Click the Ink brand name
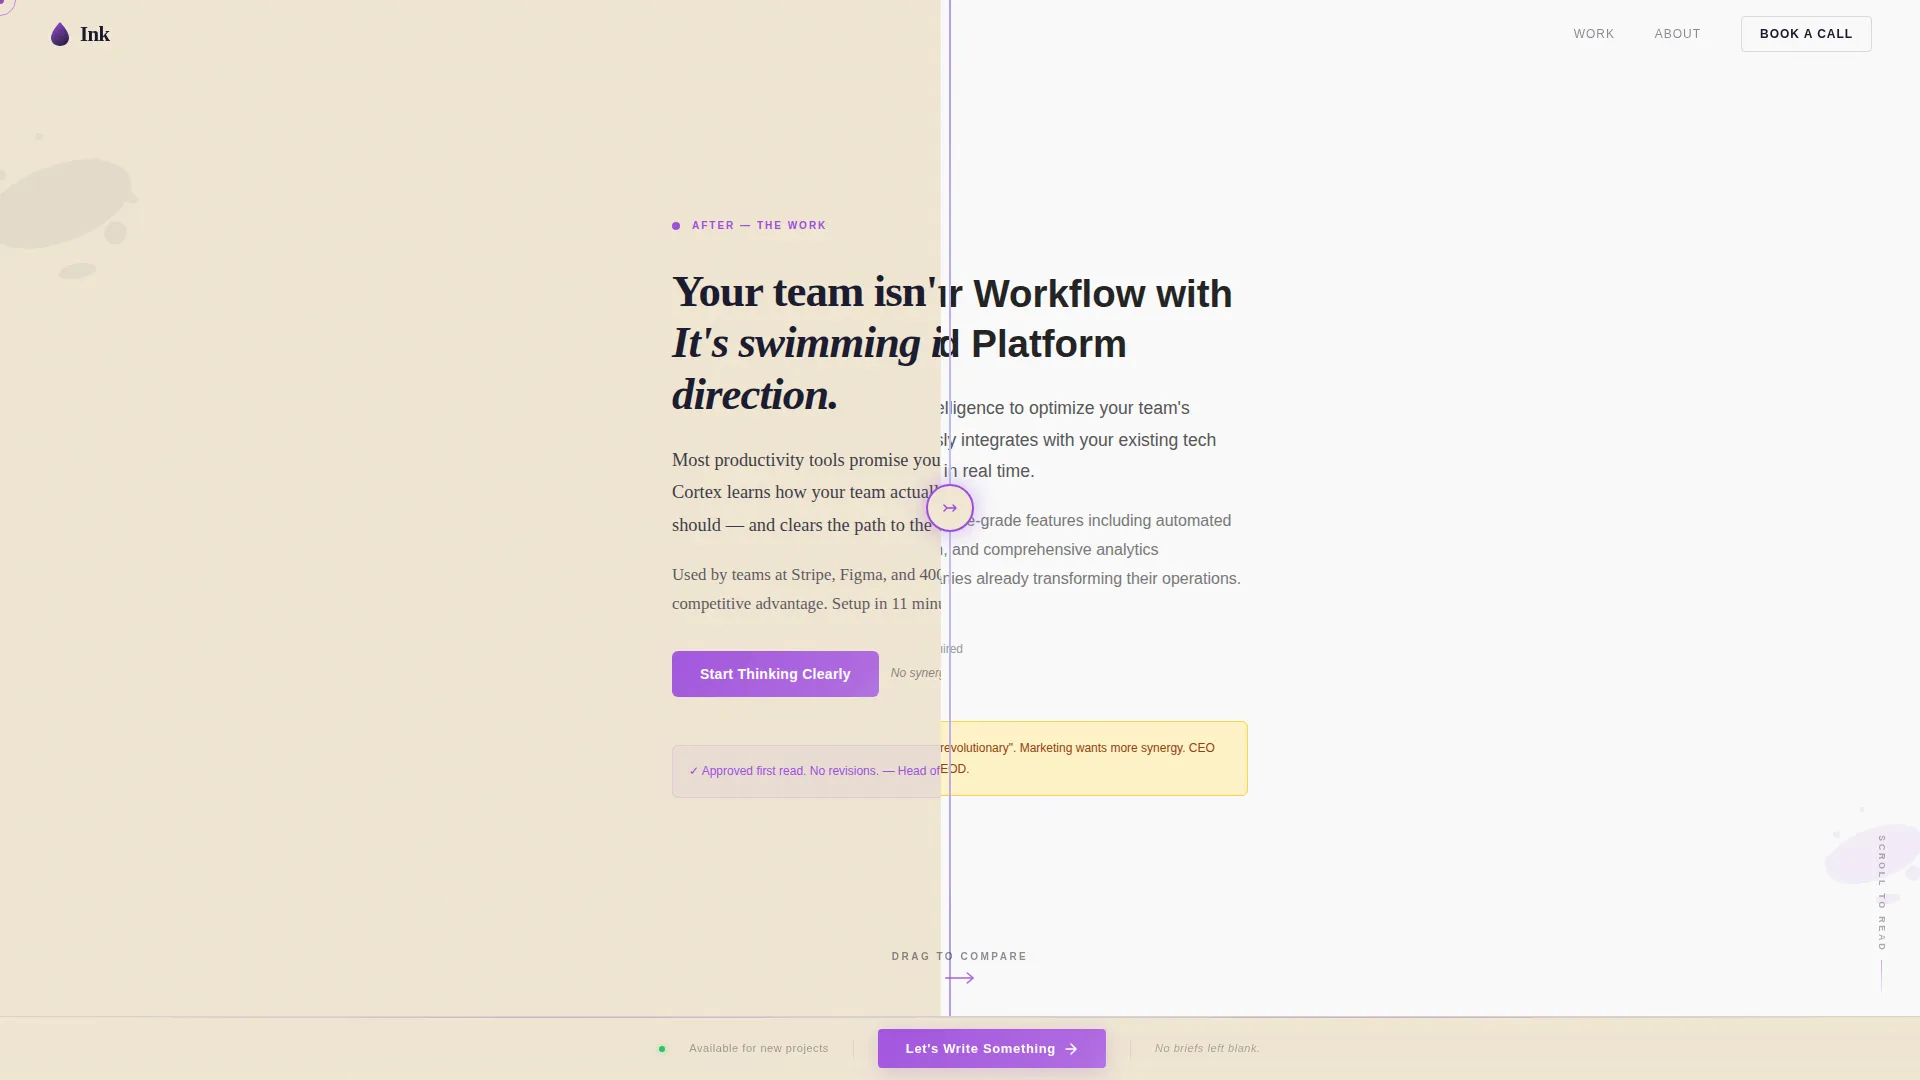 click(x=95, y=34)
